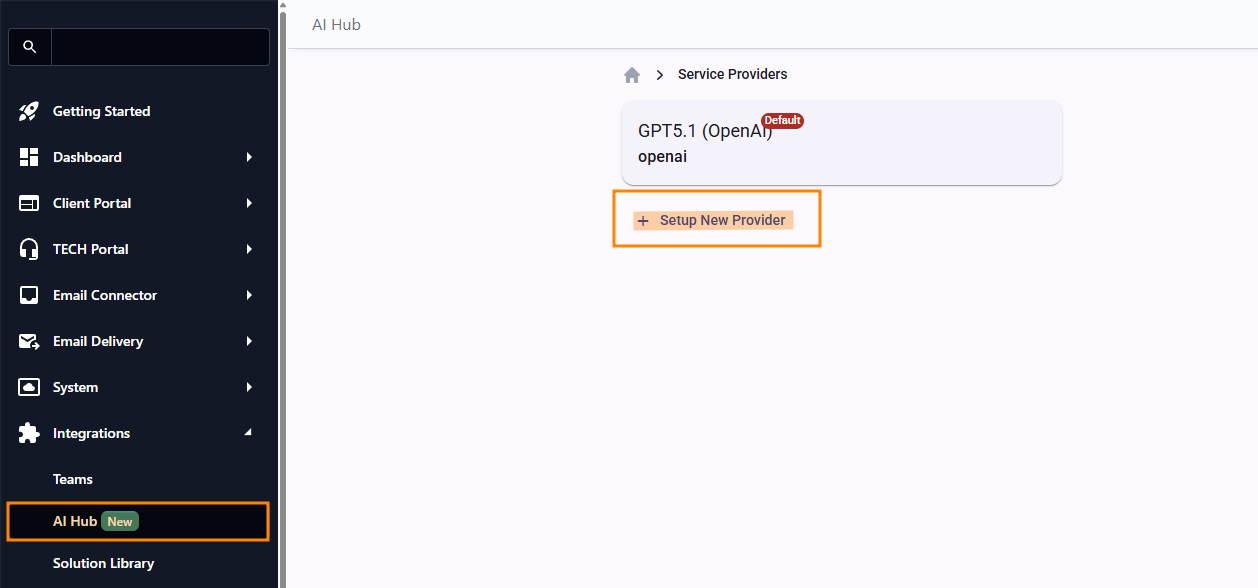Expand the Client Portal submenu arrow

click(249, 203)
